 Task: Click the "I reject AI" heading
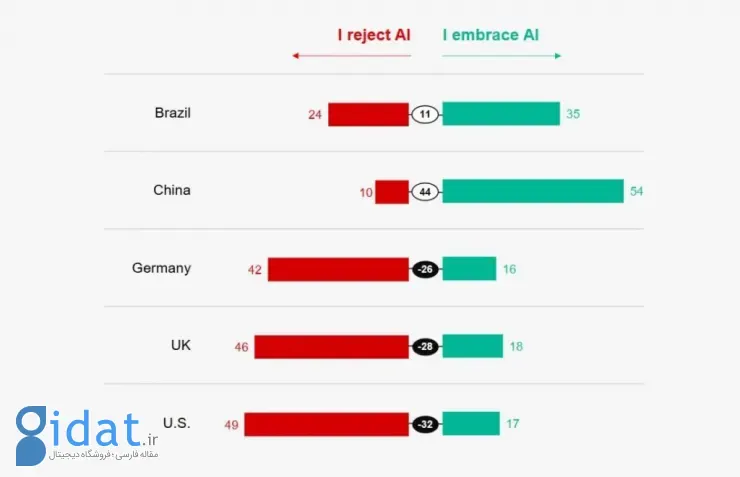click(x=373, y=35)
